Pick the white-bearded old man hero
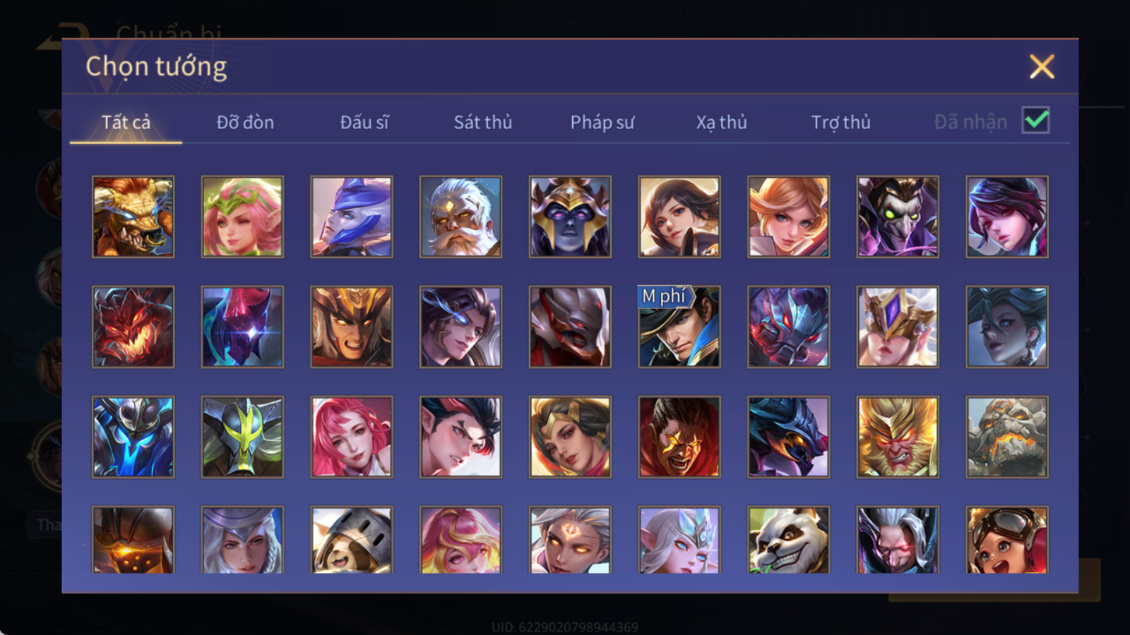1130x635 pixels. [461, 217]
